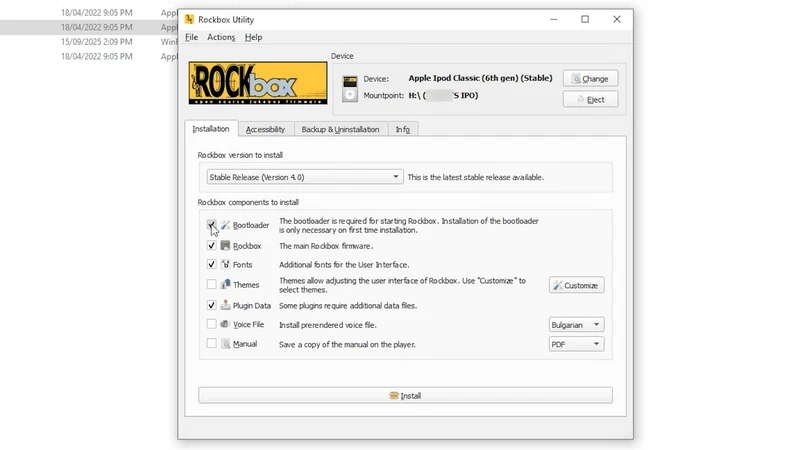
Task: Uncheck the Rockbox firmware checkbox
Action: (x=211, y=246)
